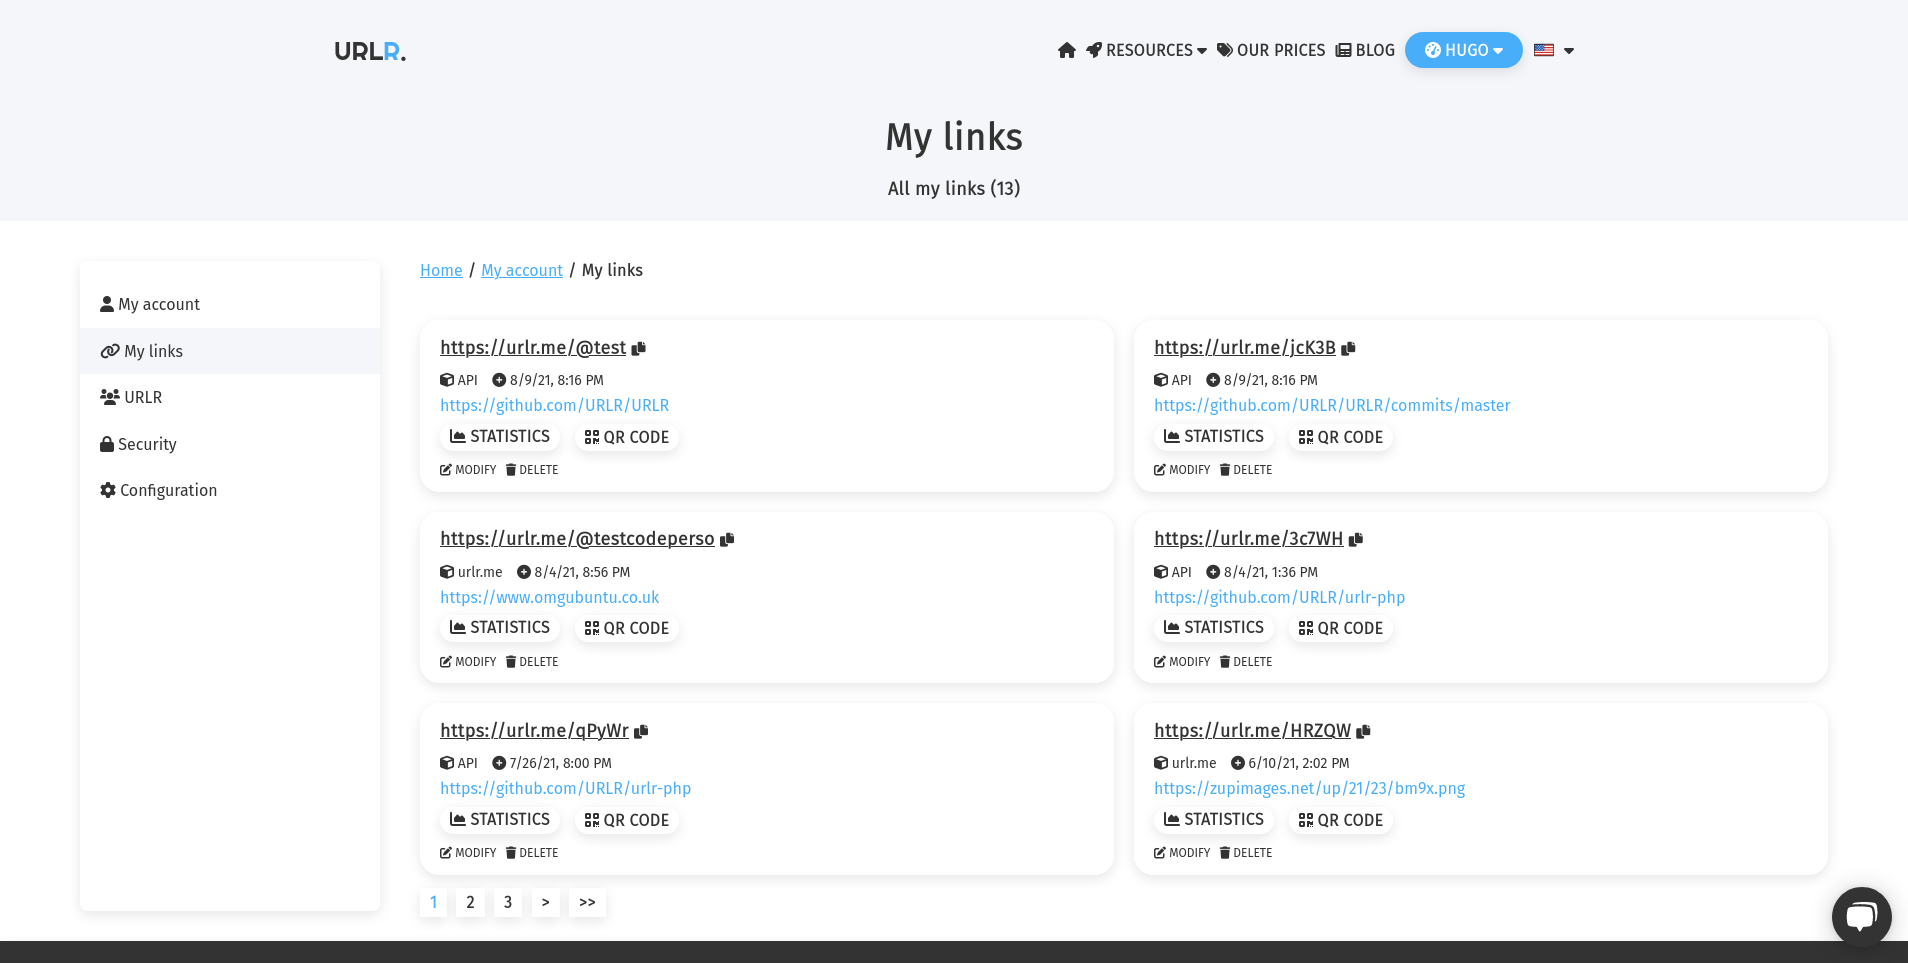Open OUR PRICES in the top navigation
This screenshot has height=963, width=1908.
coord(1281,50)
